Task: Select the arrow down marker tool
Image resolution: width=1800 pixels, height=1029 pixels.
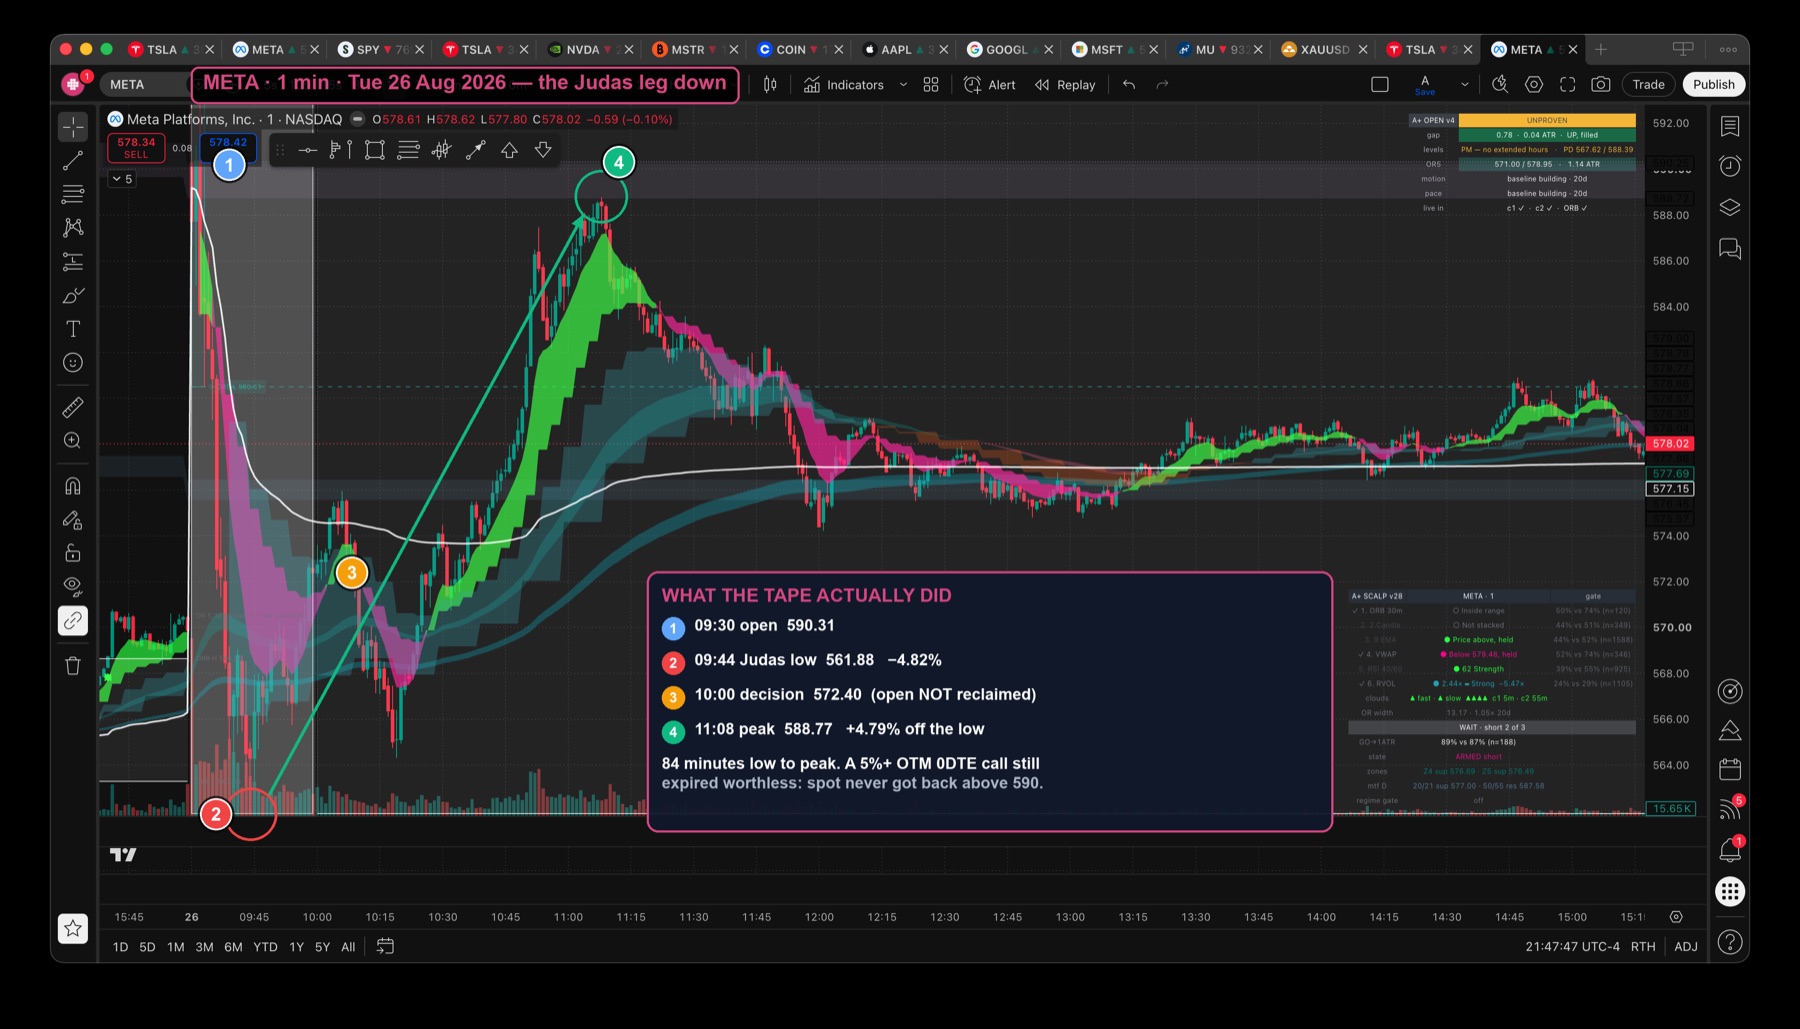Action: [x=543, y=150]
